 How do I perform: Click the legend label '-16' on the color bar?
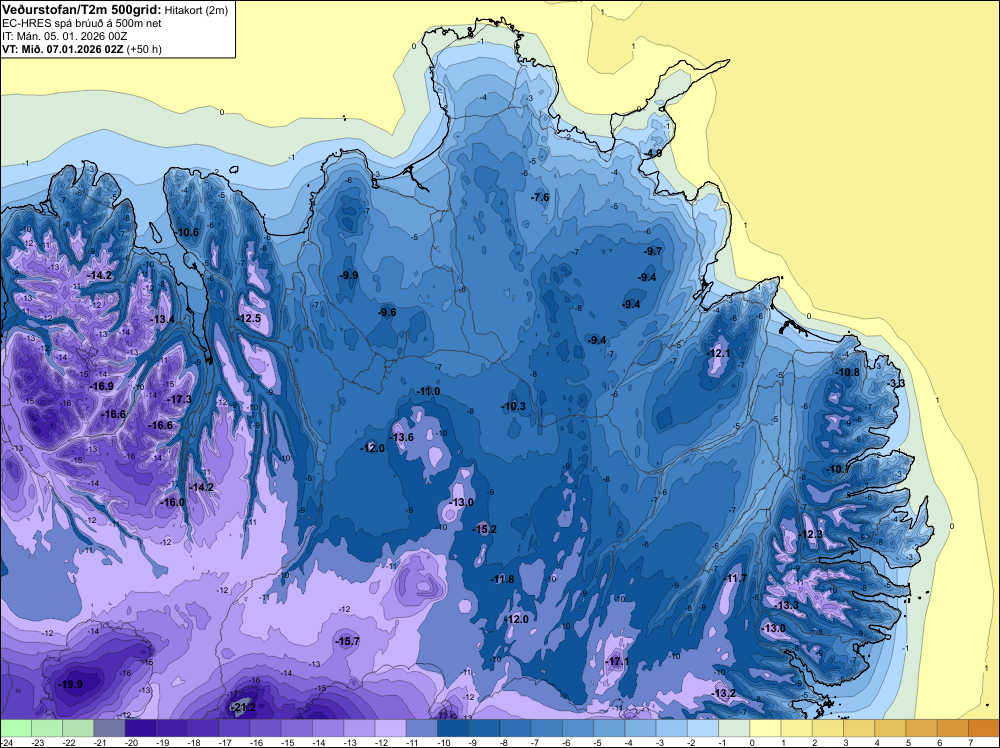[256, 743]
